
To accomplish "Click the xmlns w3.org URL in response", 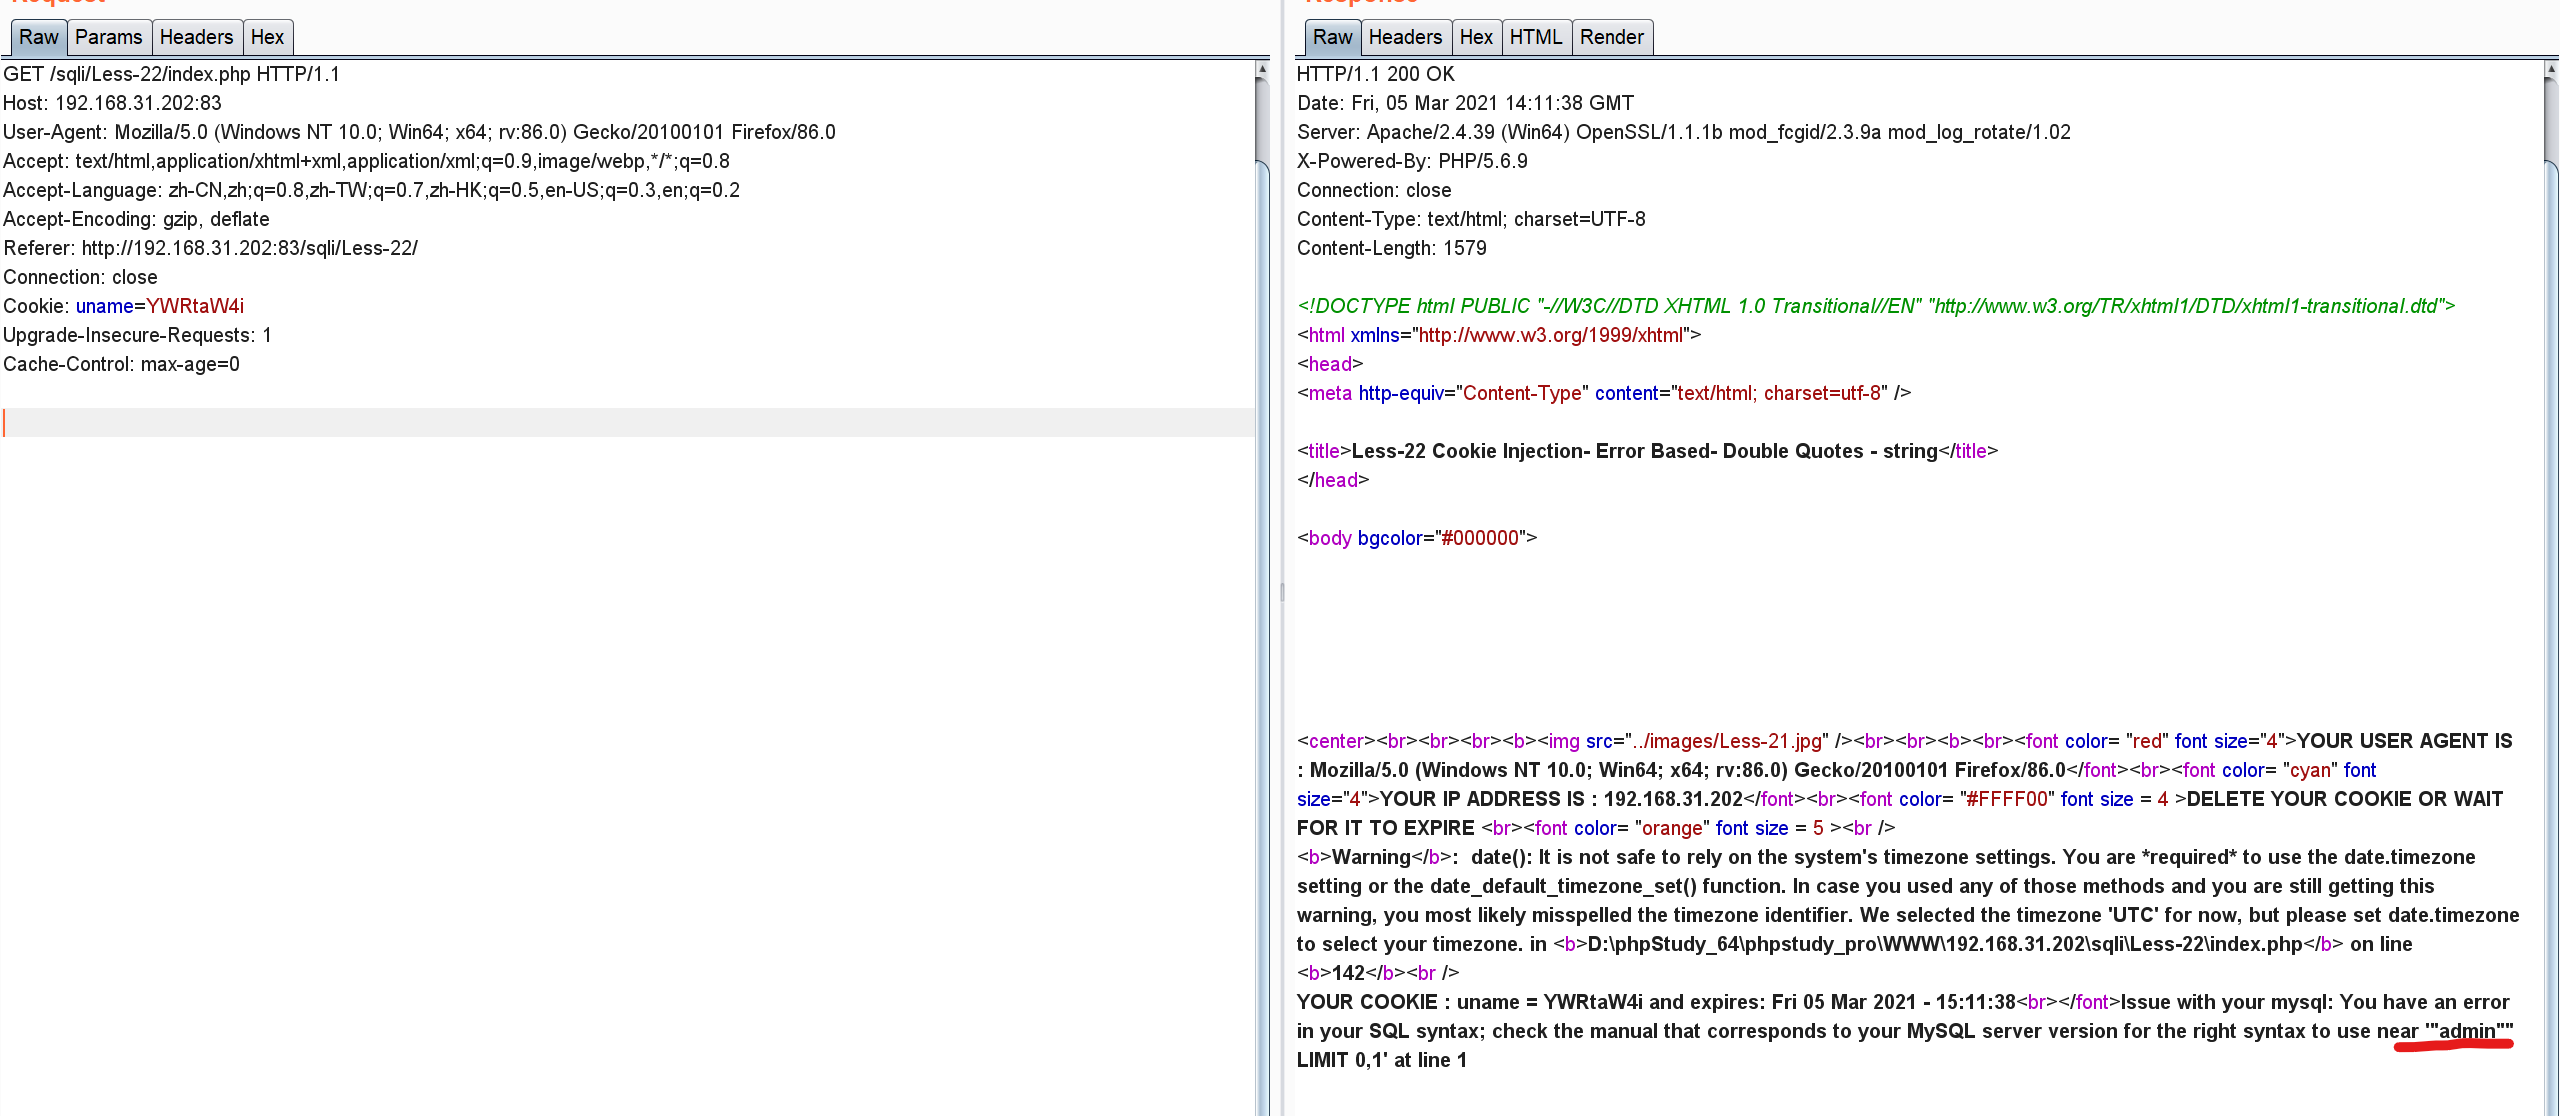I will click(x=1550, y=335).
